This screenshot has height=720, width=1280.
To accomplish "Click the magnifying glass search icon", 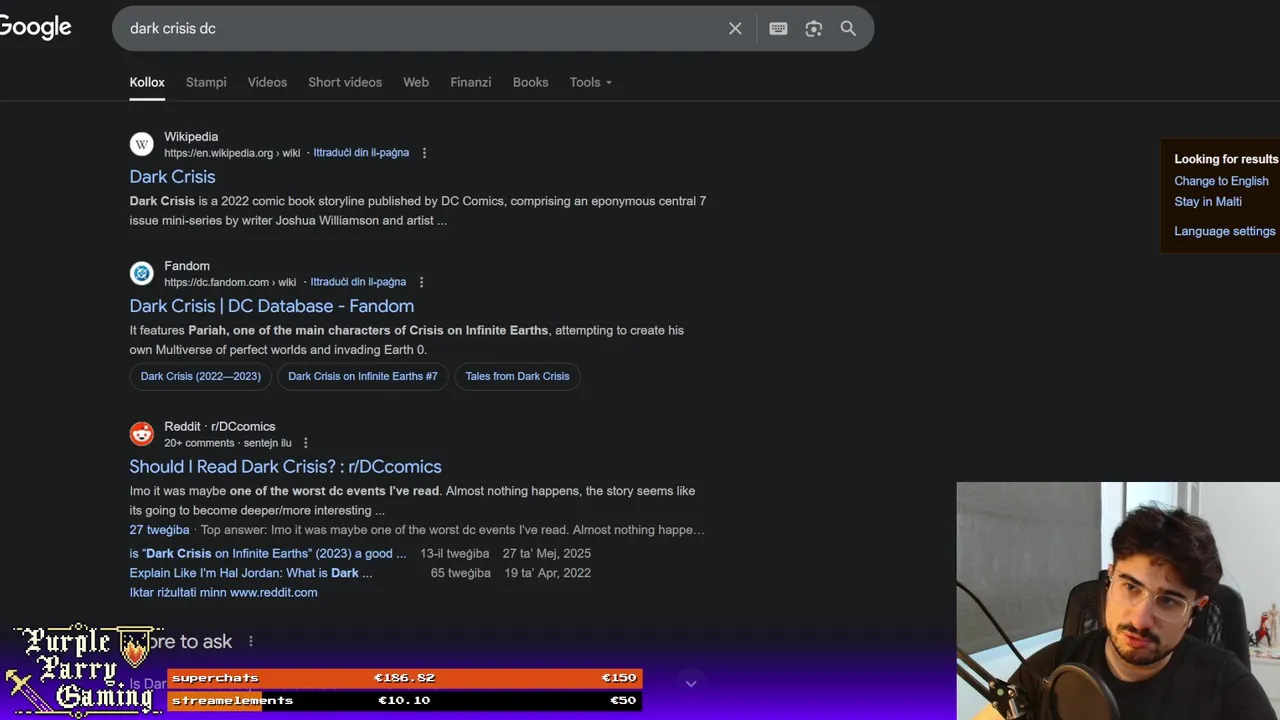I will 848,28.
